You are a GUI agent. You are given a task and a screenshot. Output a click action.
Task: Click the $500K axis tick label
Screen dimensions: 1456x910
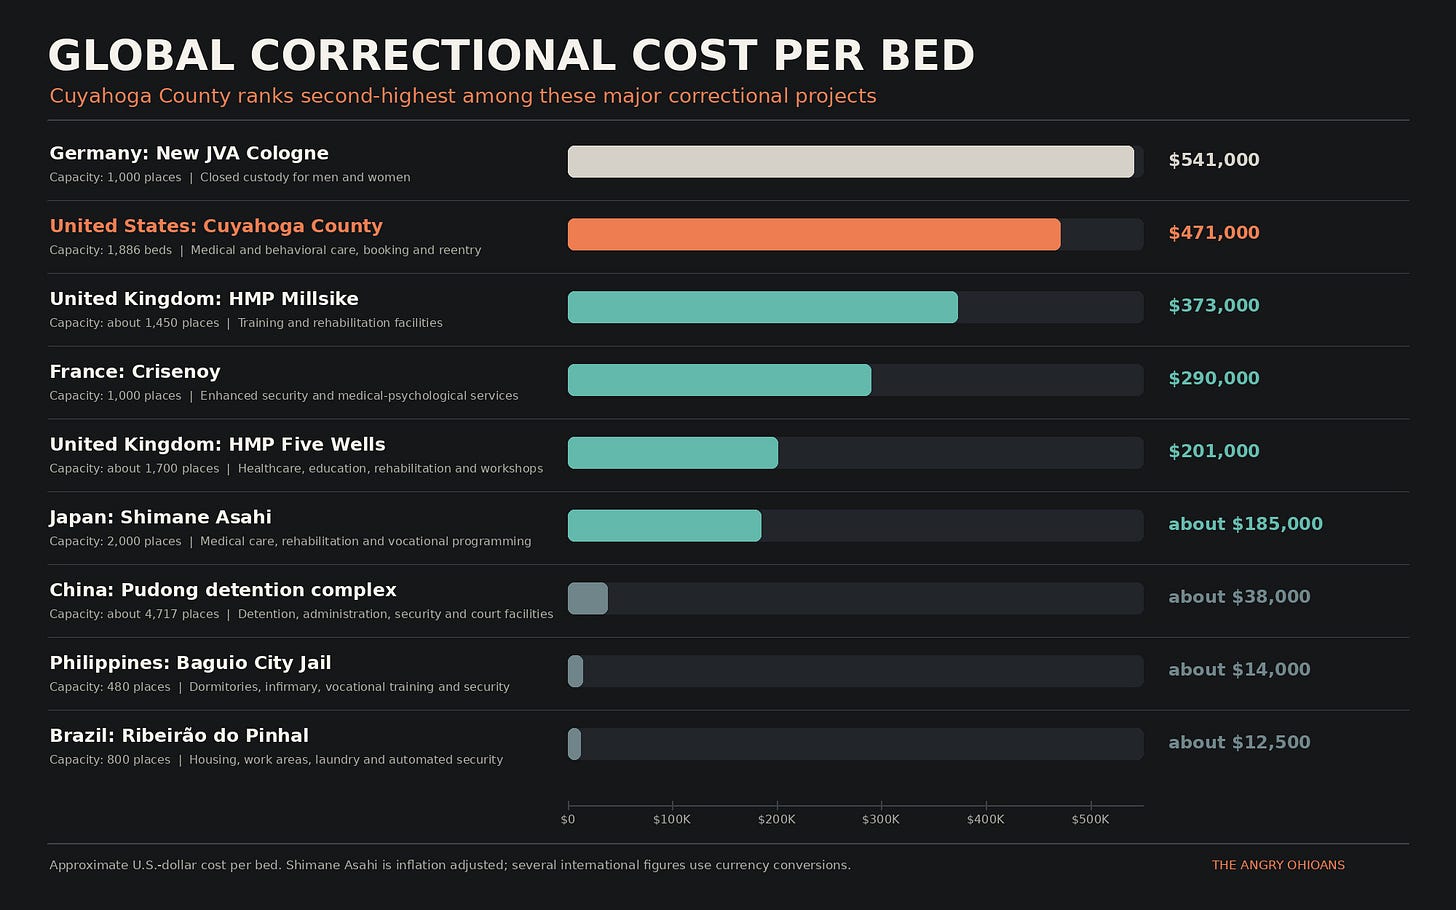(1090, 819)
